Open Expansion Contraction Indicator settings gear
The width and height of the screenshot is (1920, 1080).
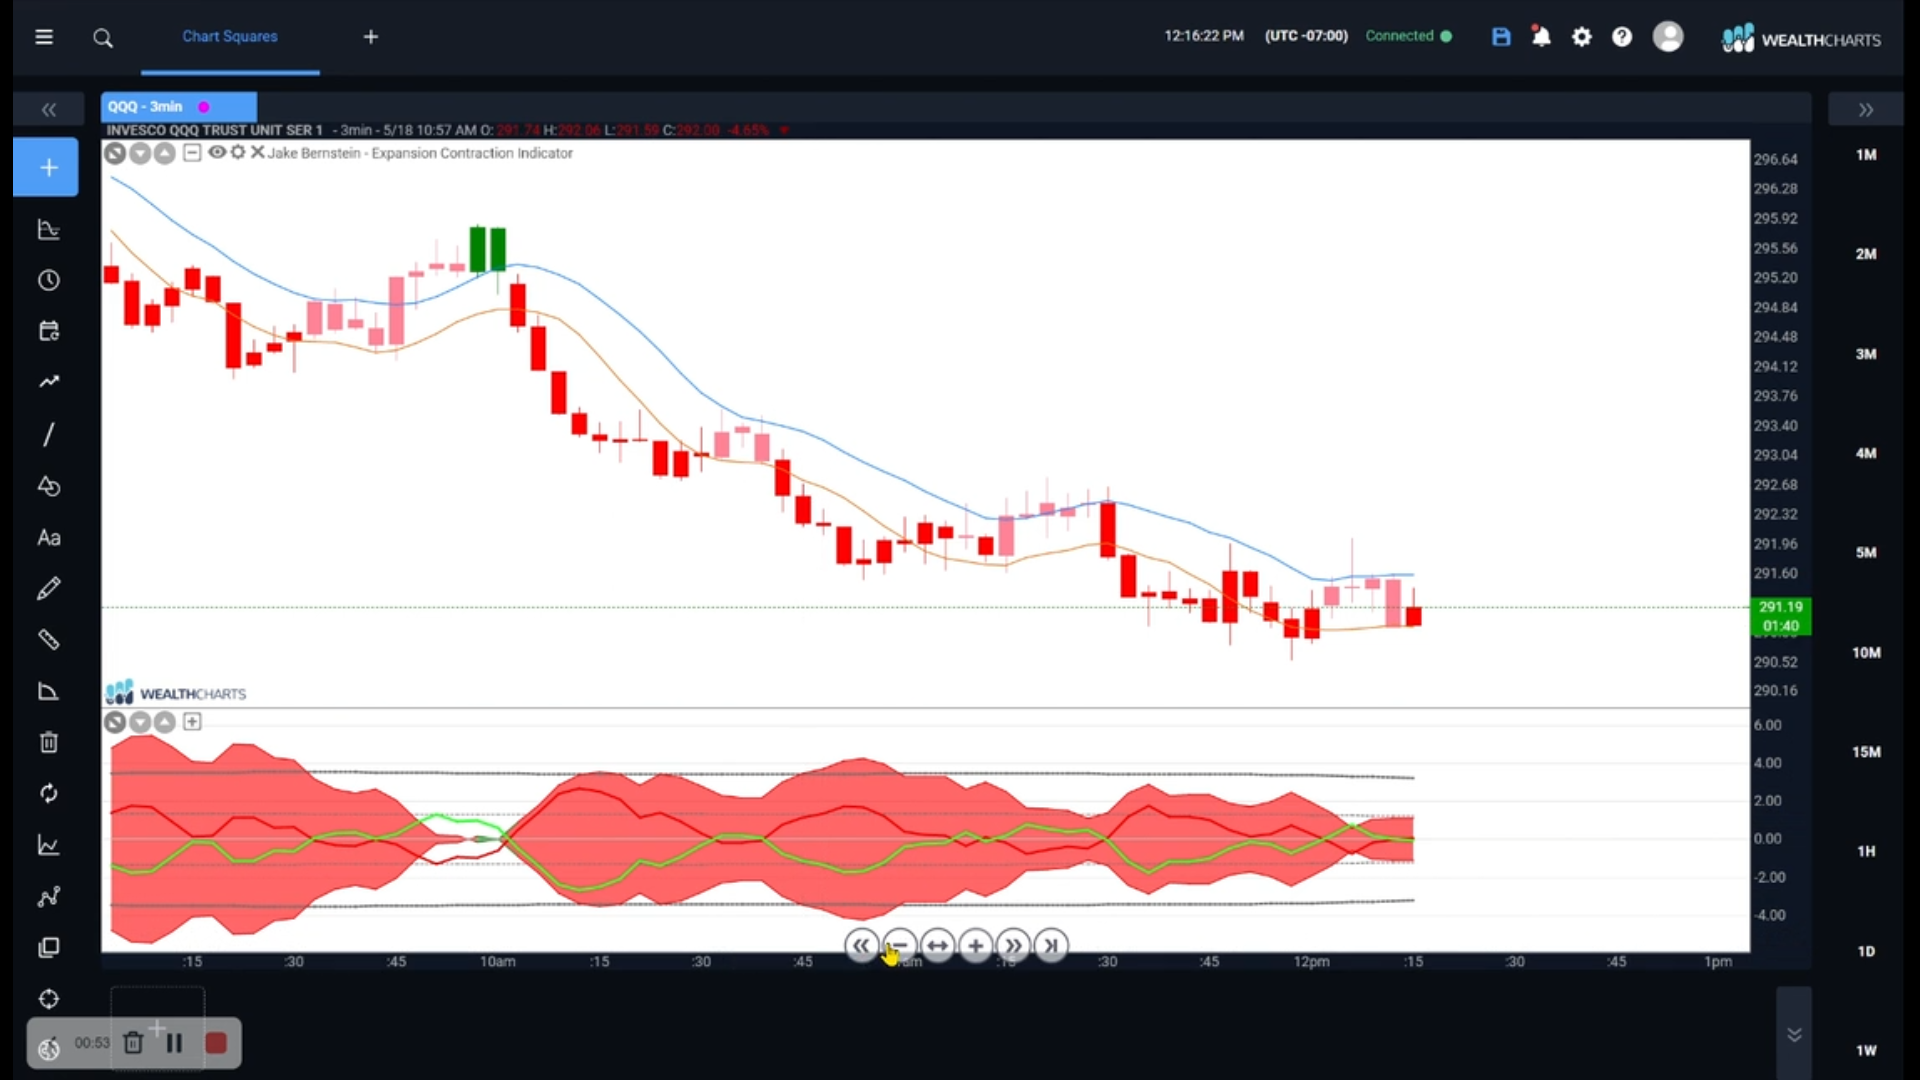click(x=238, y=152)
